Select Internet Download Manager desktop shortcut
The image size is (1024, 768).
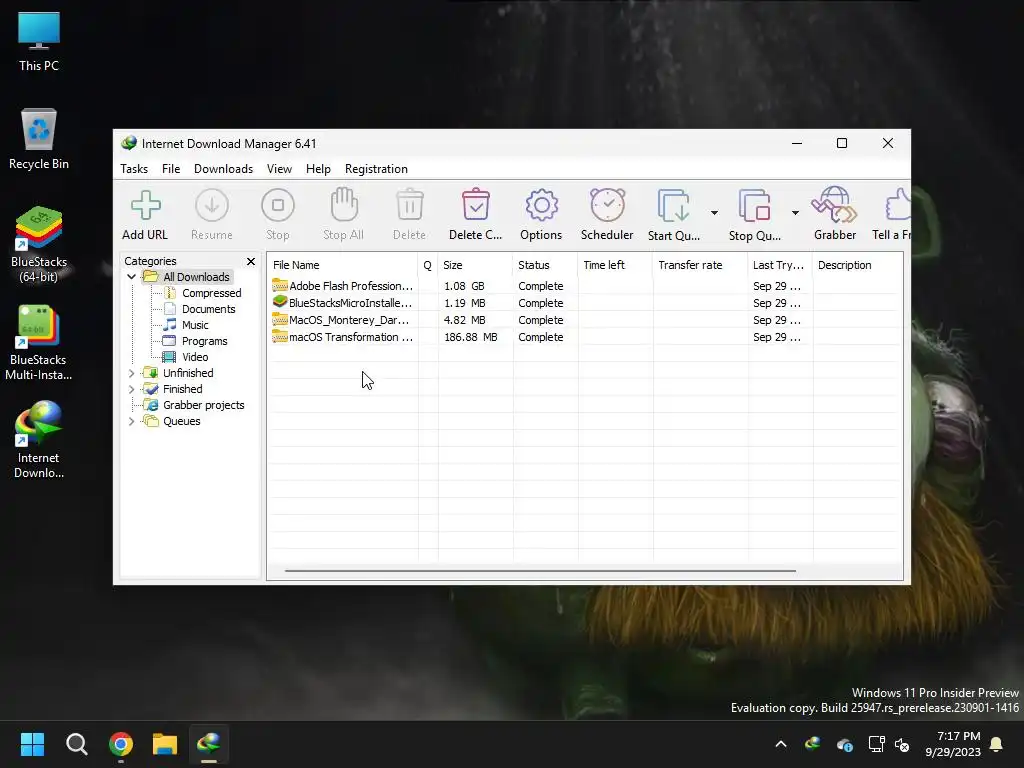(x=39, y=440)
